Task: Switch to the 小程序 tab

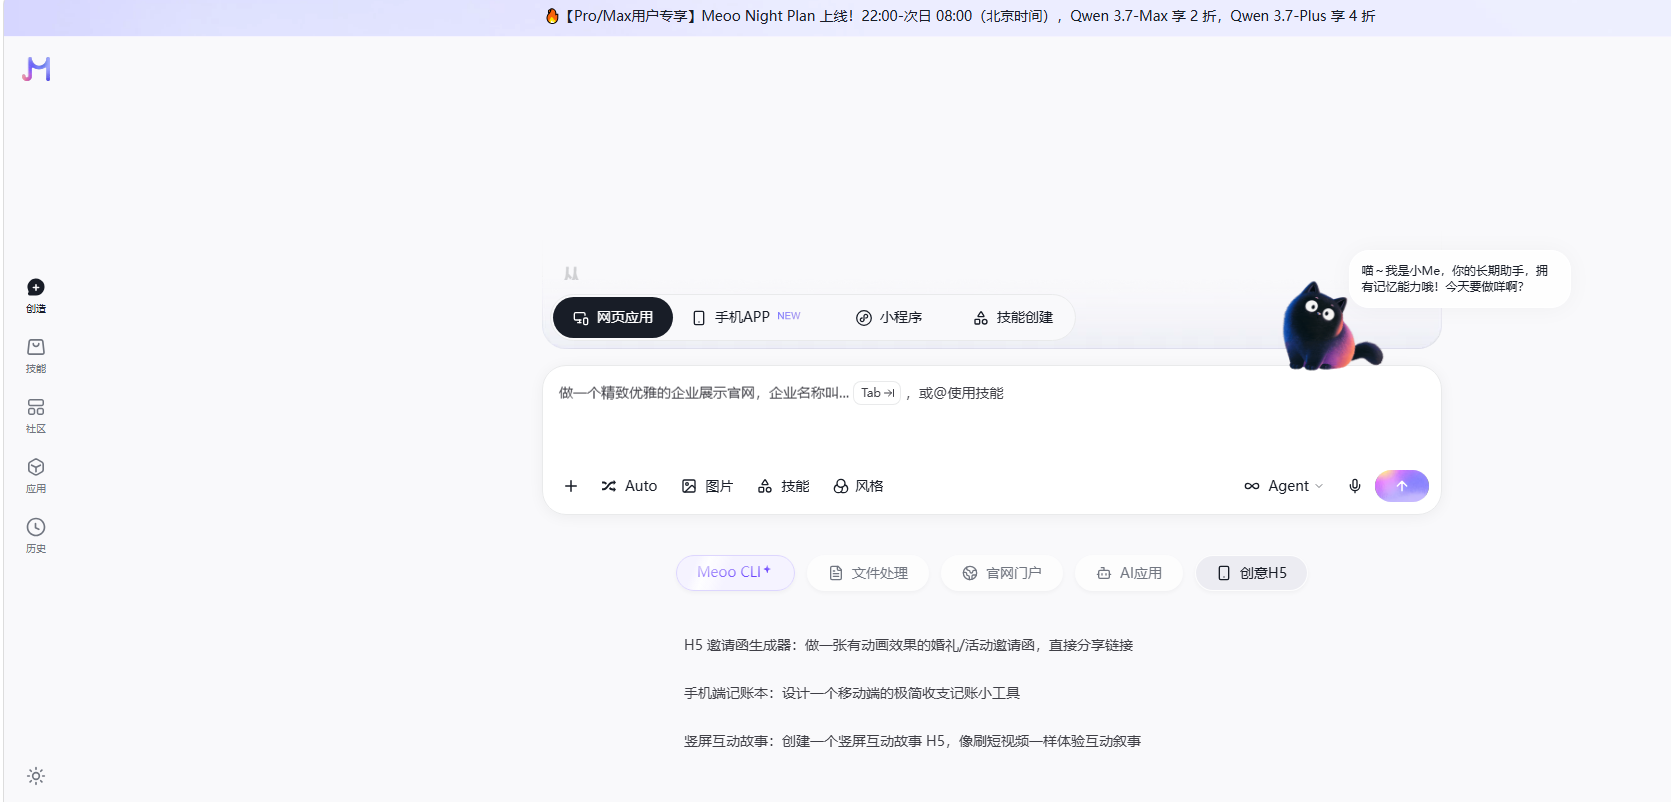Action: (x=889, y=317)
